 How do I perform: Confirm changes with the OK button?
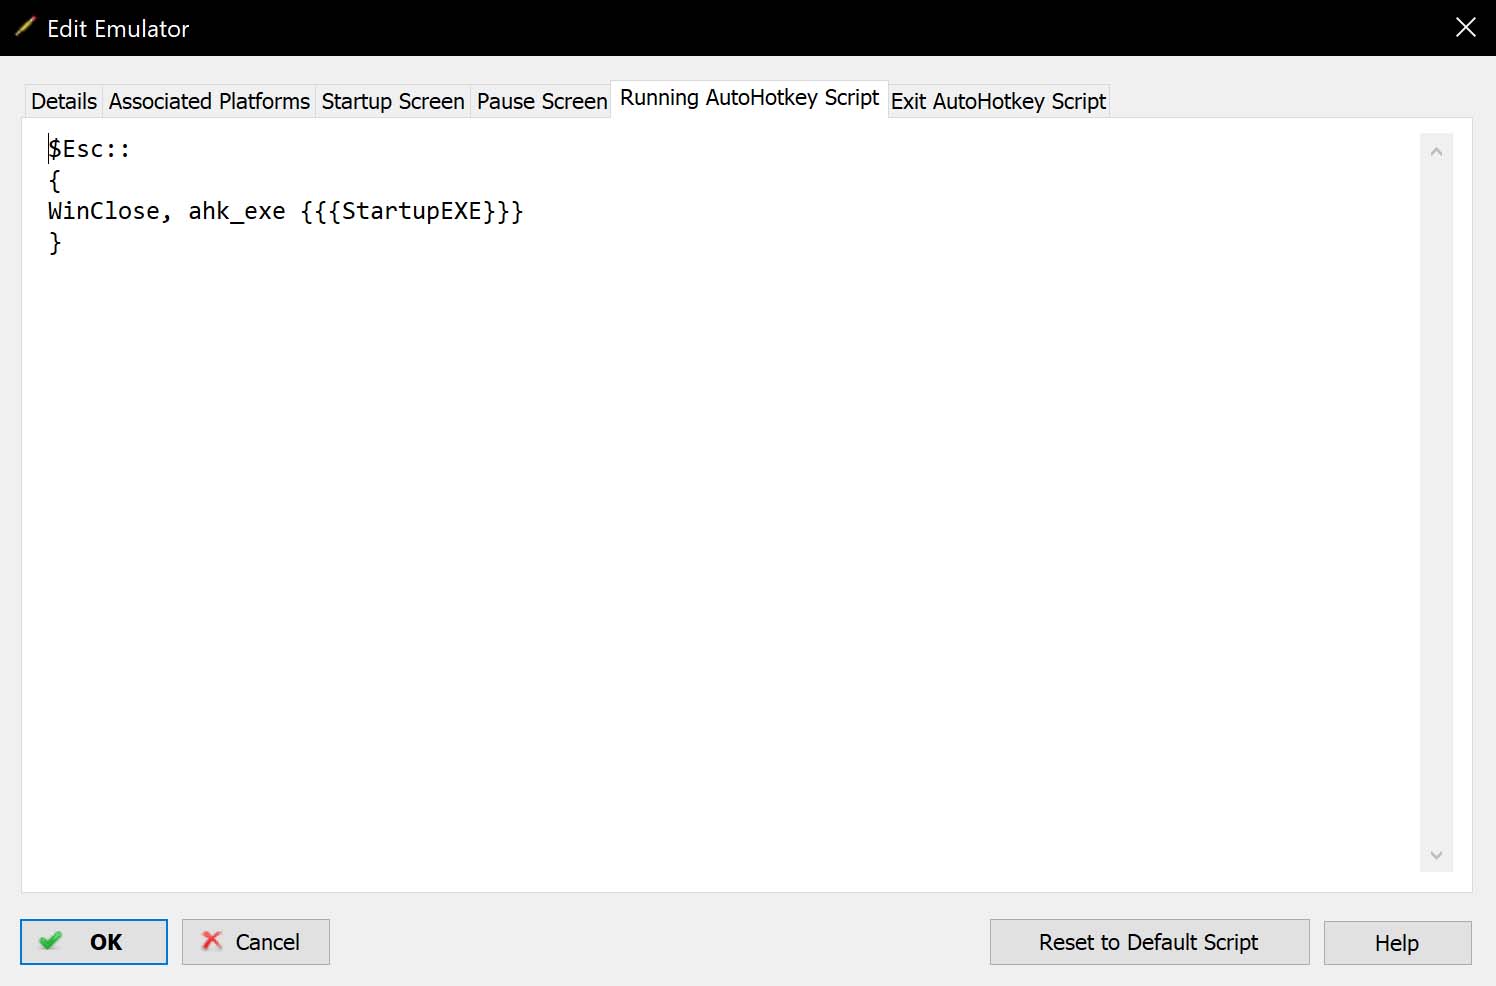click(x=94, y=942)
